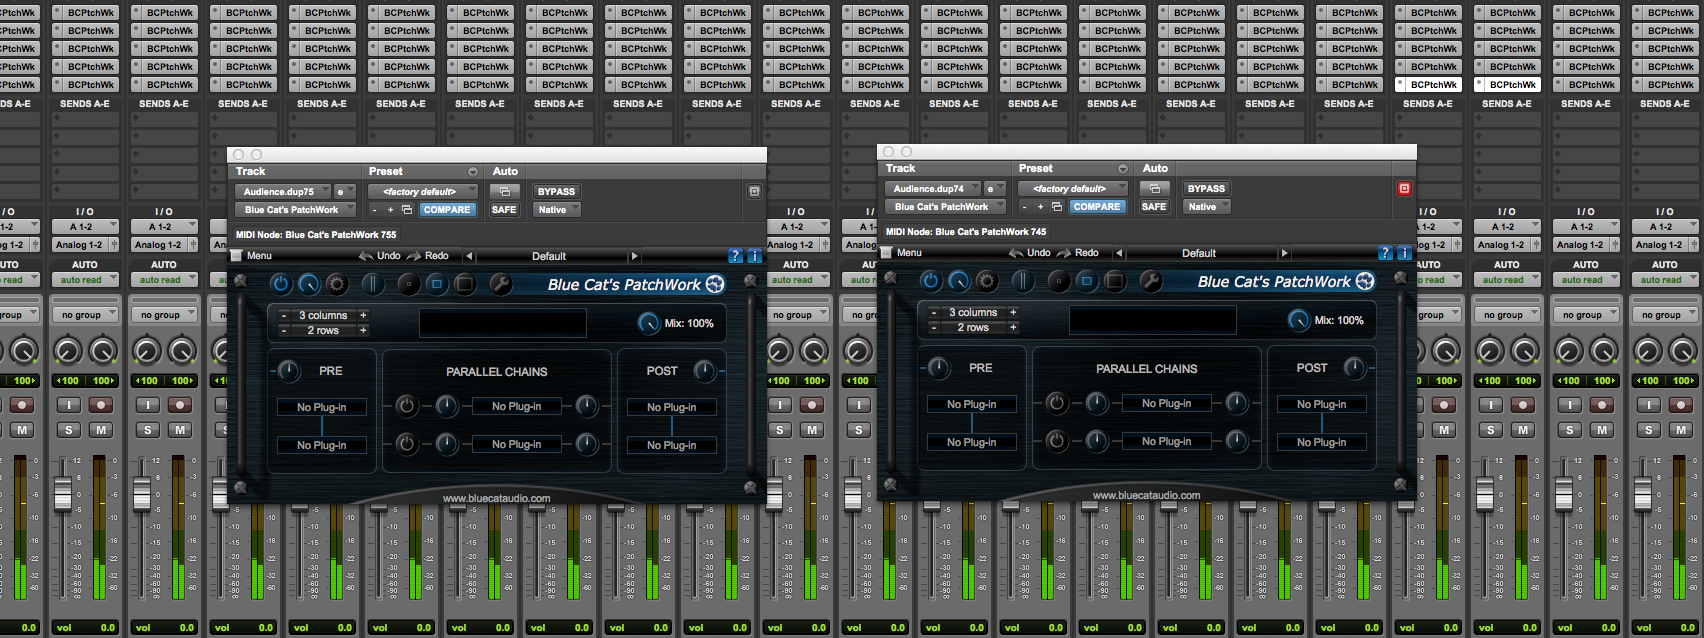Click Blue Cat paw logo in PatchWork 745
Screen dimensions: 1704x638
[1365, 281]
